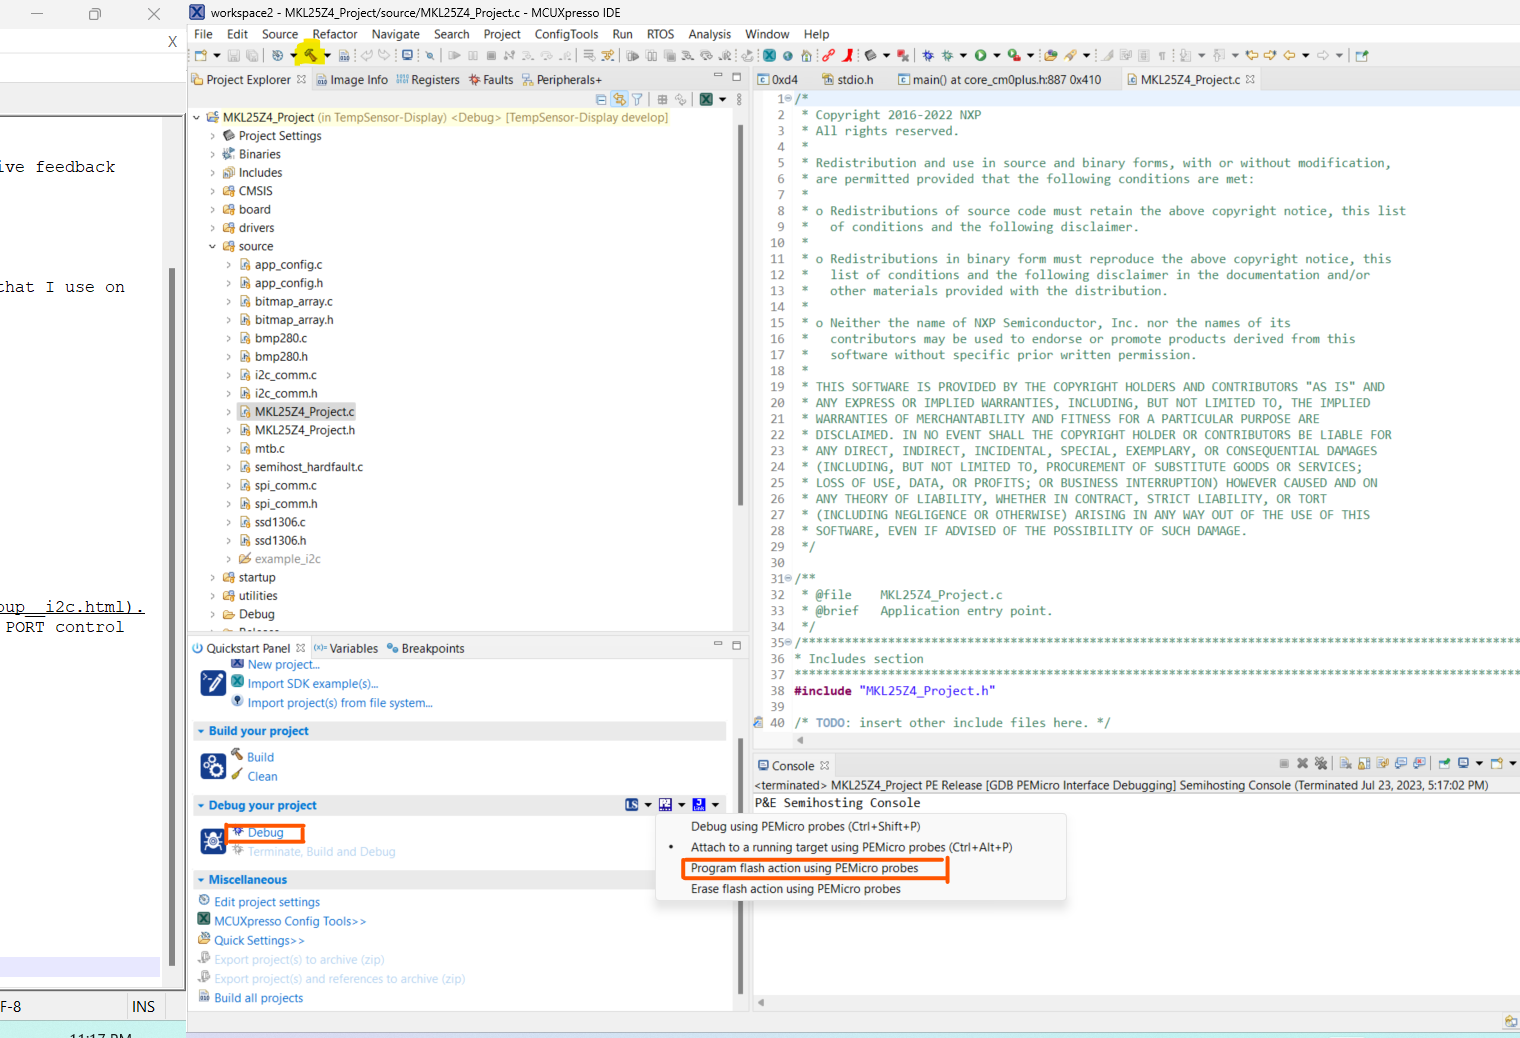Fold the comment at editor line 1
The width and height of the screenshot is (1520, 1038).
click(x=788, y=99)
